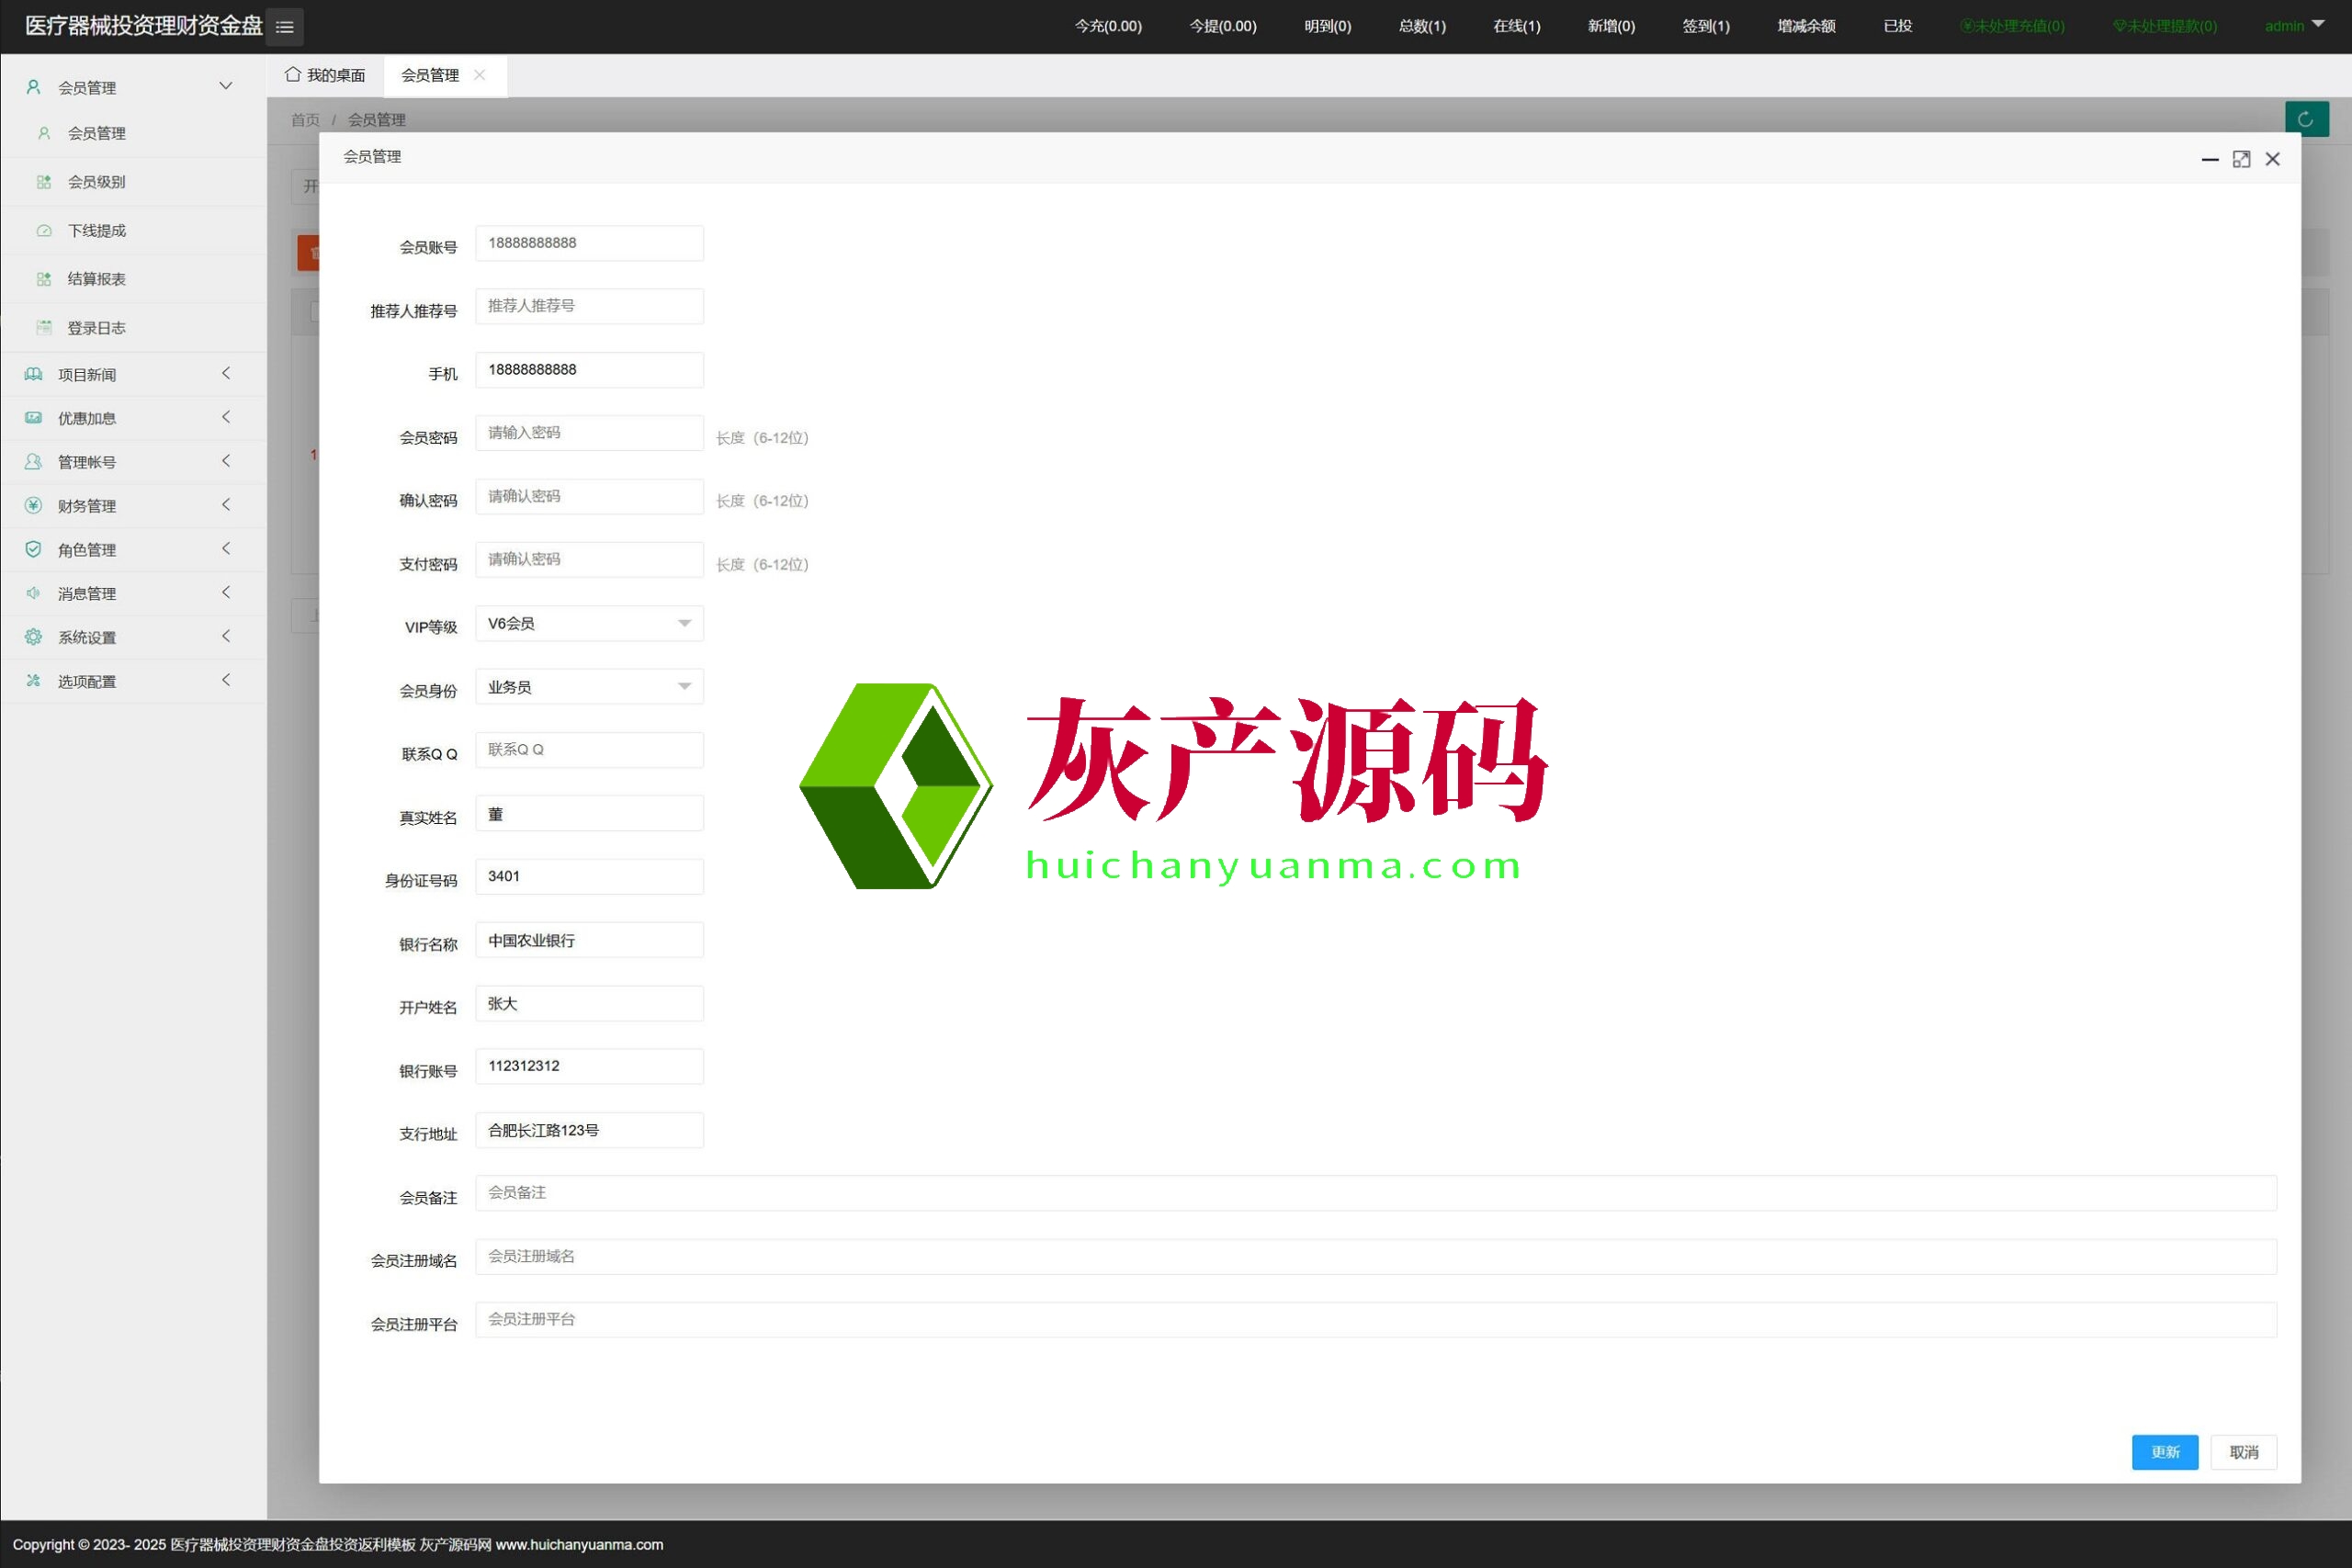Image resolution: width=2352 pixels, height=1568 pixels.
Task: Open the admin user dropdown
Action: pyautogui.click(x=2294, y=26)
